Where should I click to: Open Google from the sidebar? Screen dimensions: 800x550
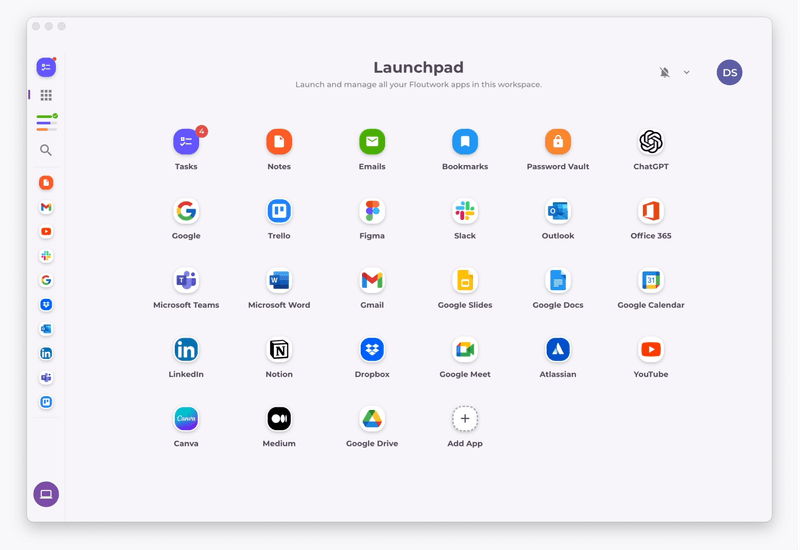click(46, 280)
